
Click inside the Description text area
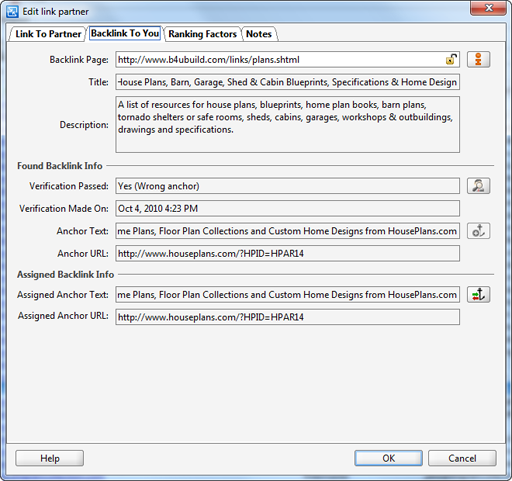[288, 125]
